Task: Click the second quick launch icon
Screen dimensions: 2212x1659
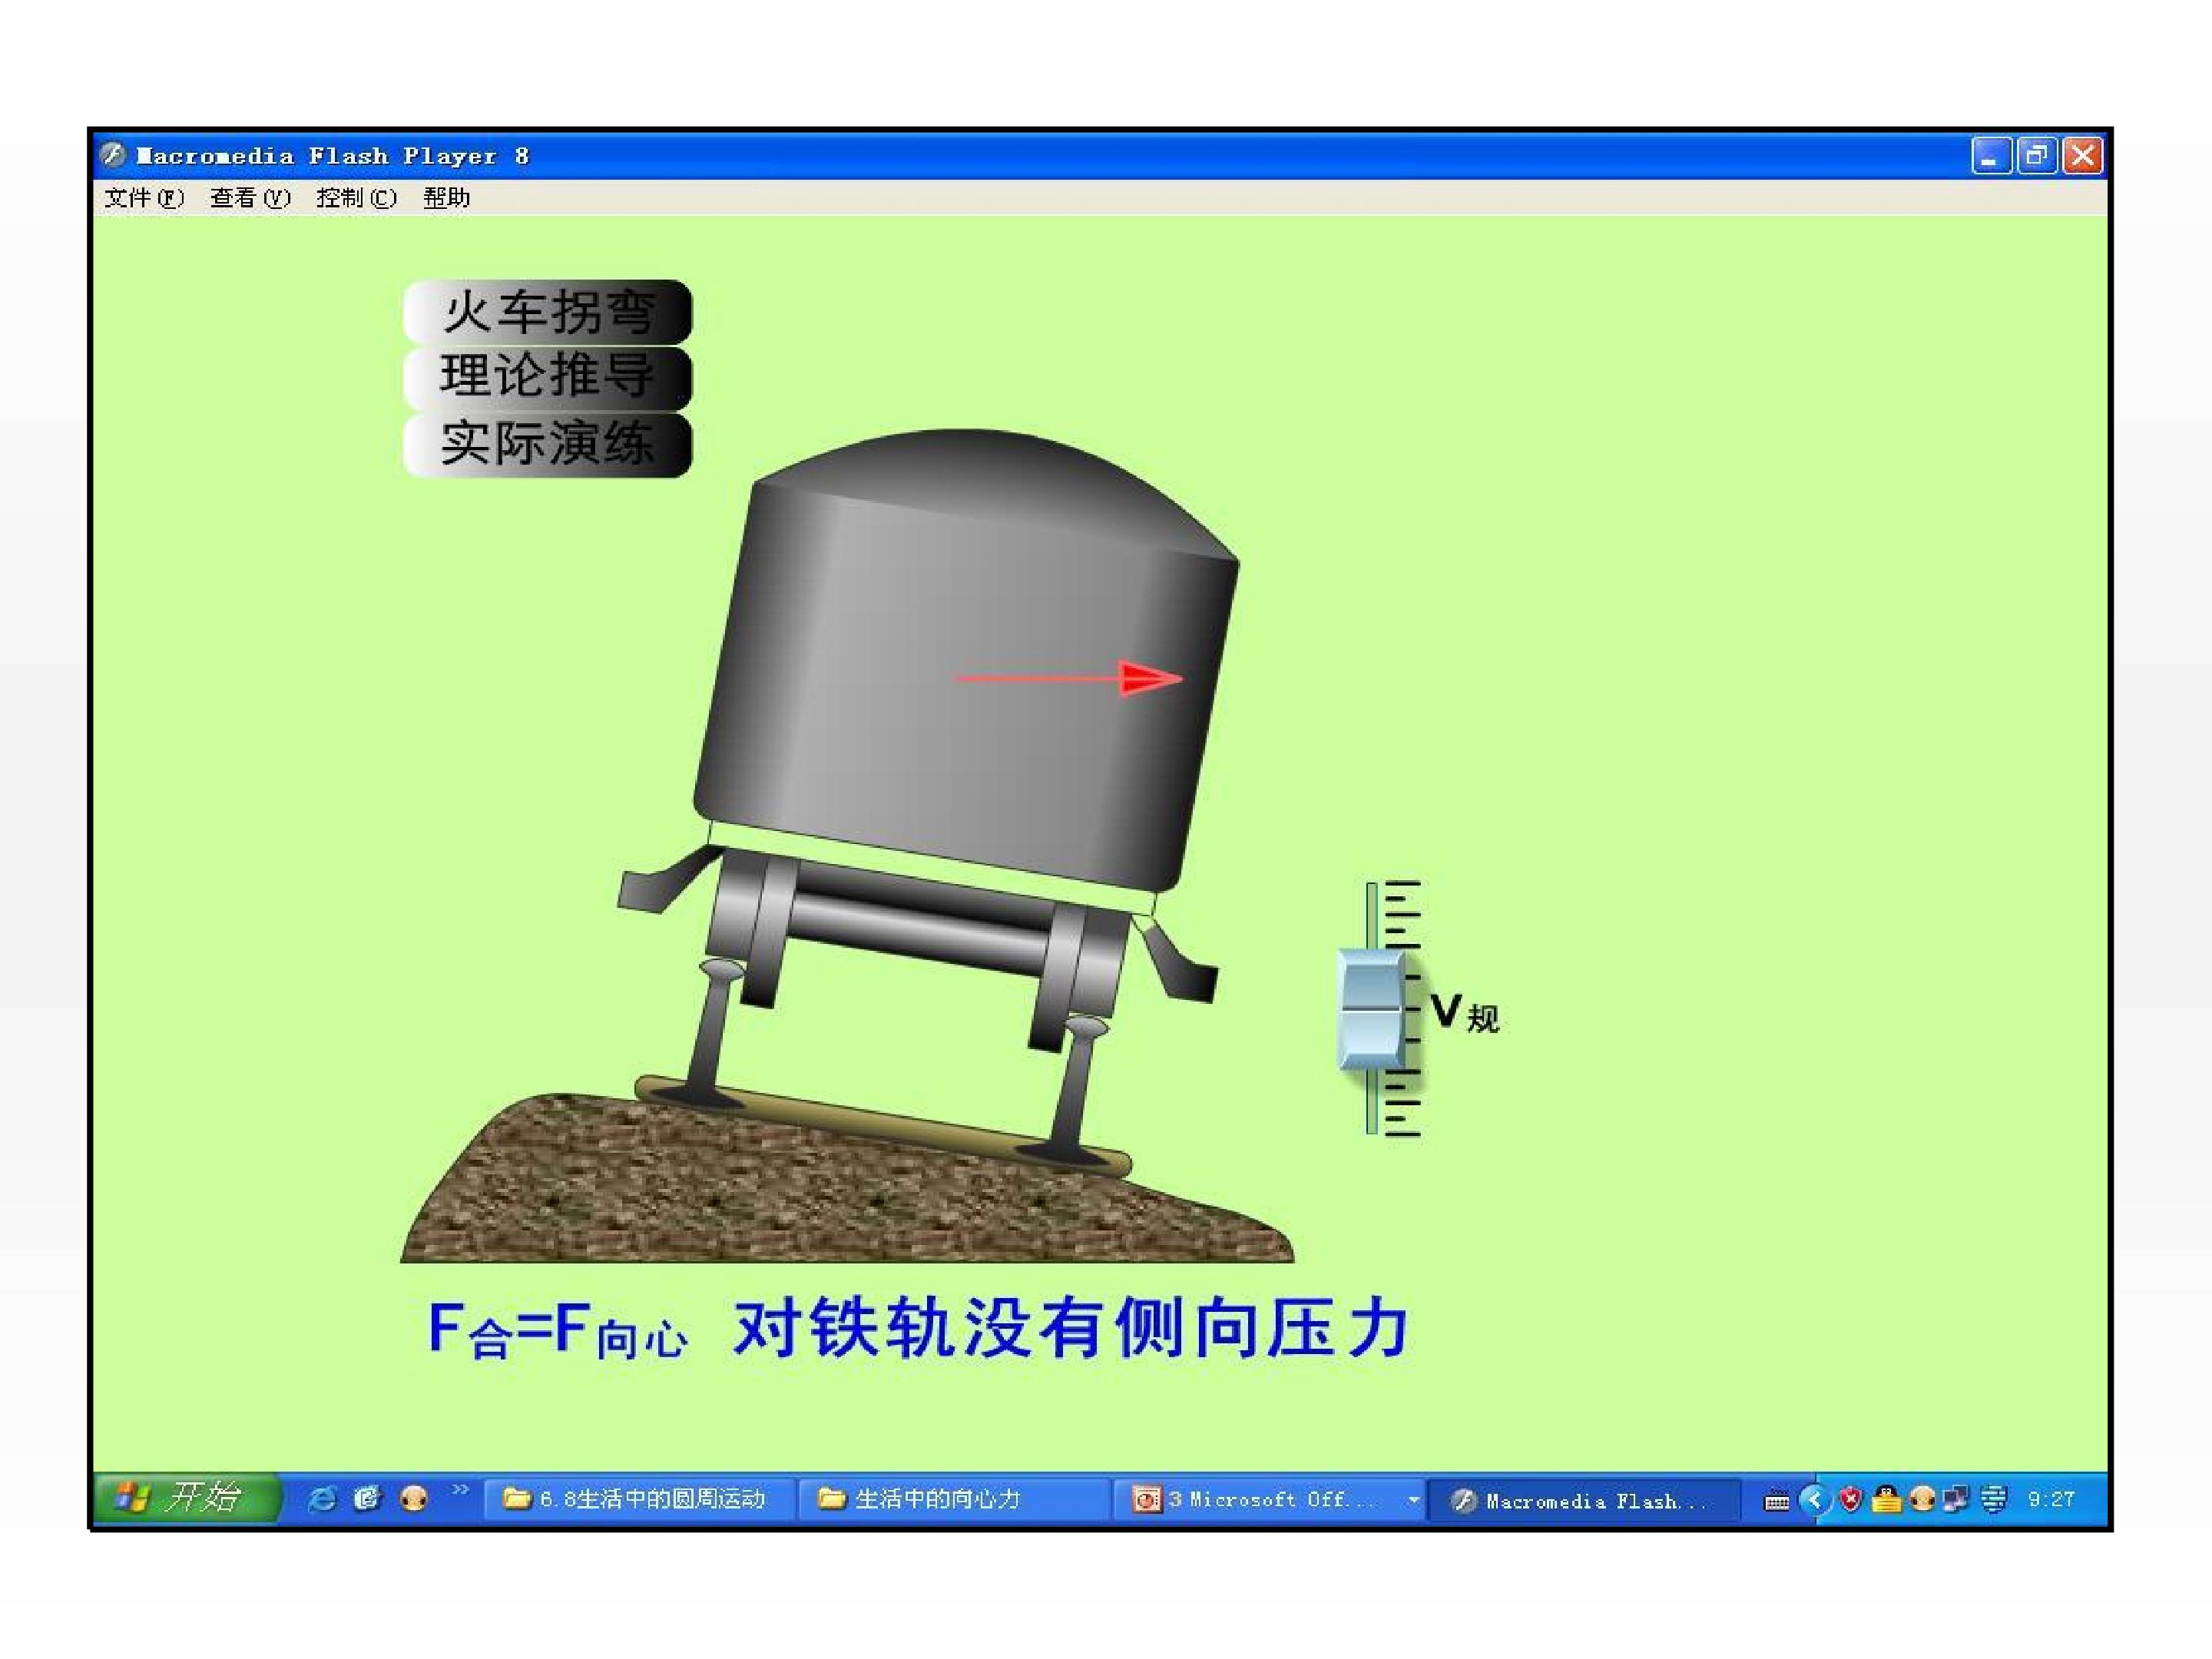Action: (x=368, y=1498)
